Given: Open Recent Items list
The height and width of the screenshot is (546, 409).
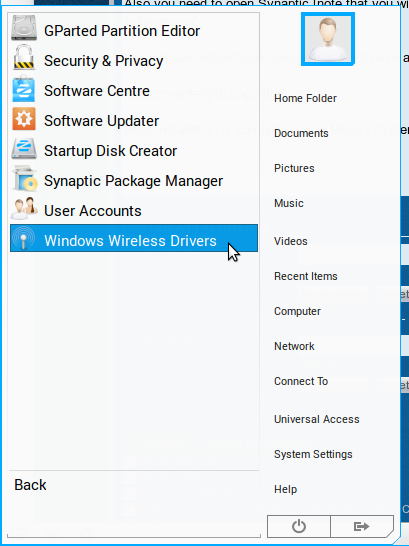Looking at the screenshot, I should (306, 276).
